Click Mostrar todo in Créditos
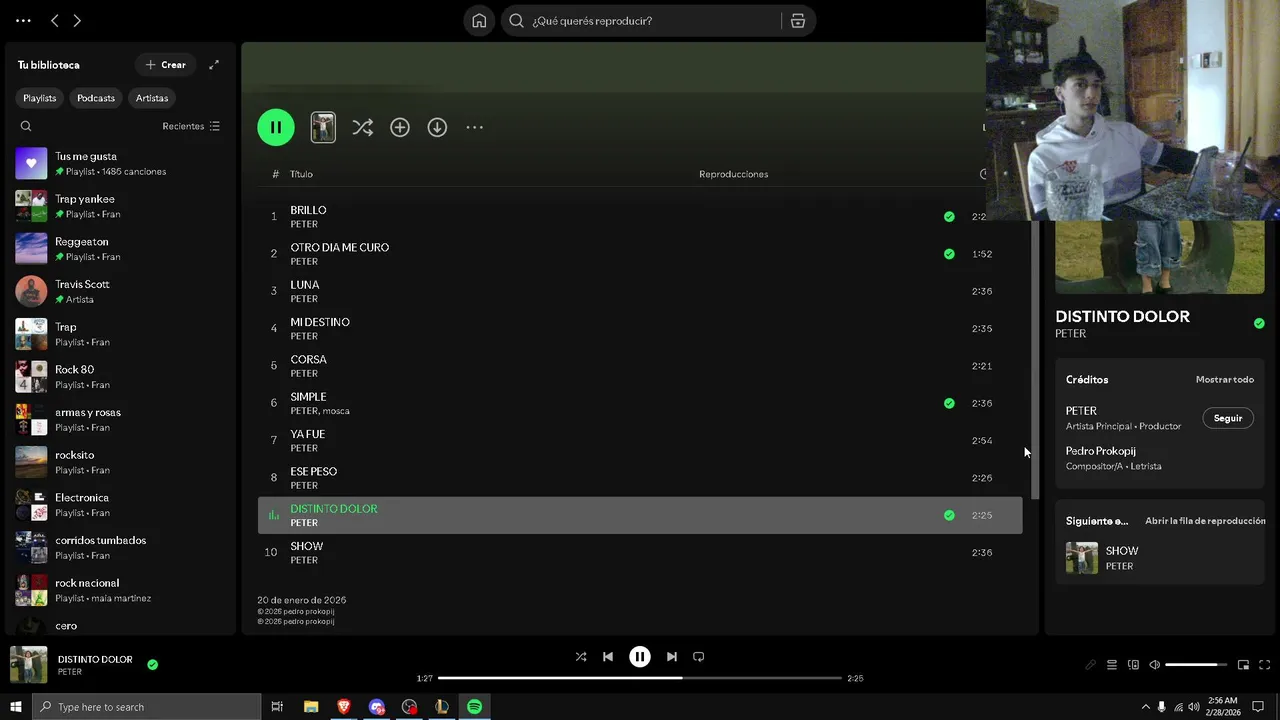 [x=1225, y=380]
